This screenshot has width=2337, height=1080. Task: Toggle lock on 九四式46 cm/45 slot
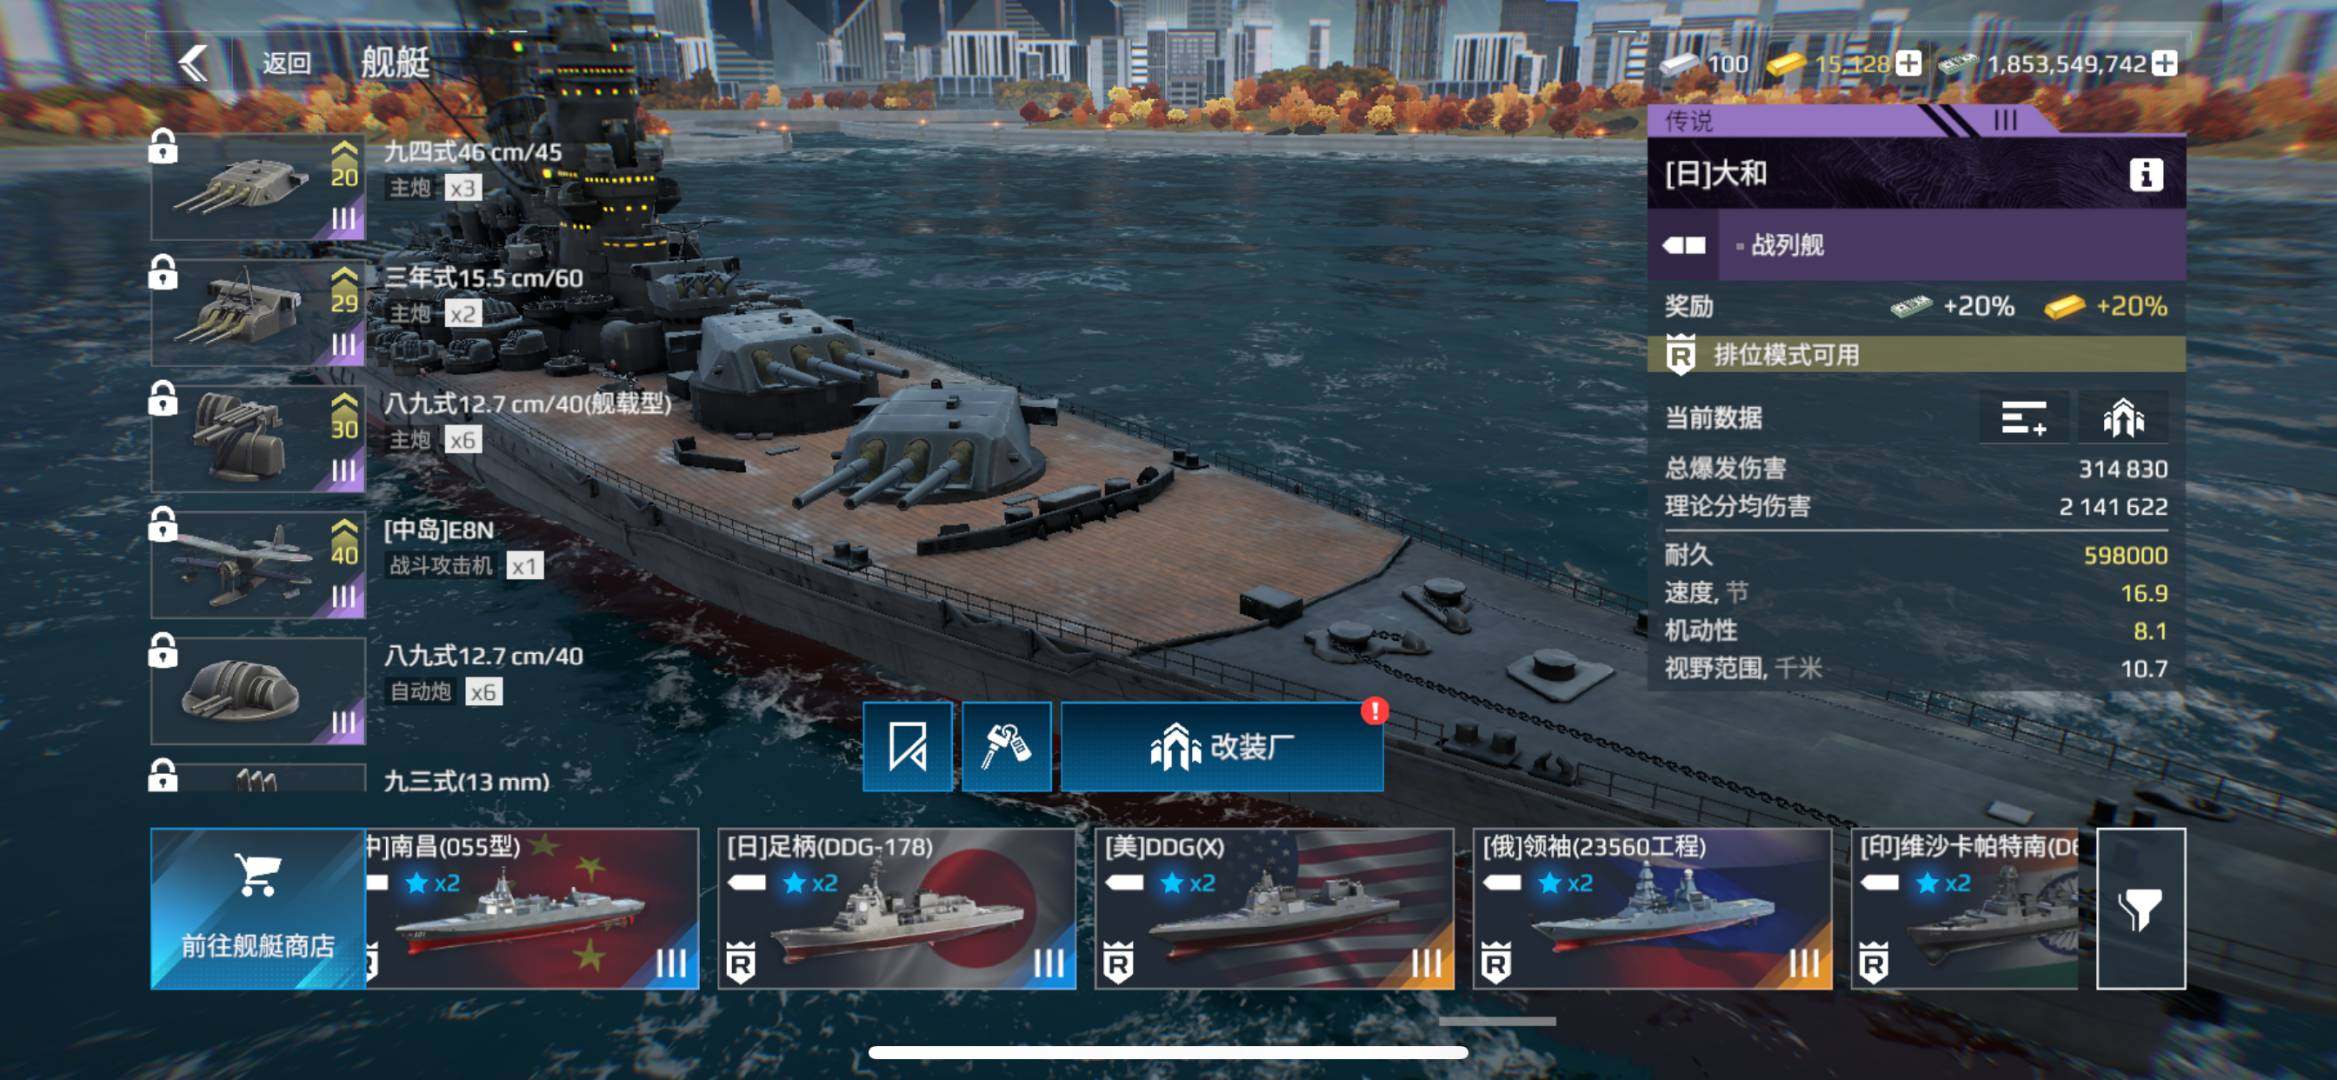tap(163, 147)
